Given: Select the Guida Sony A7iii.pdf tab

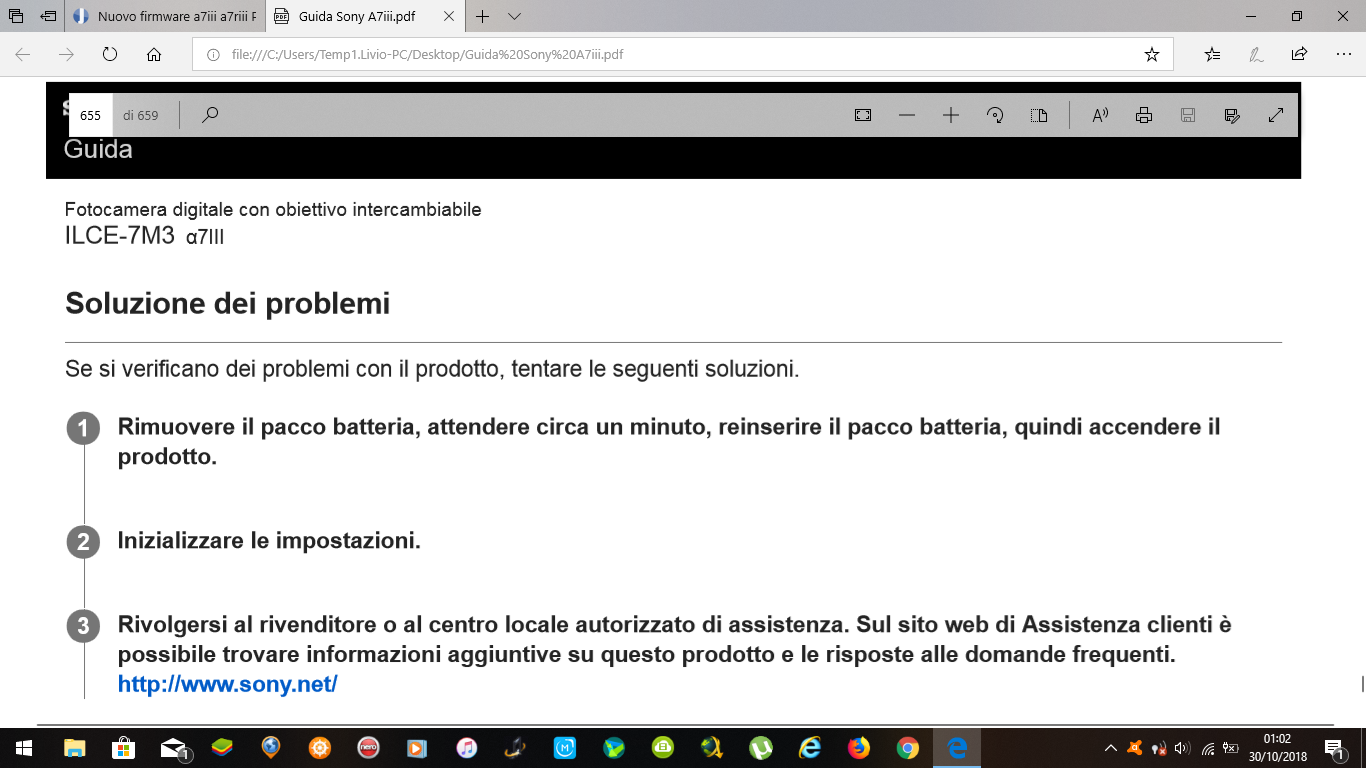Looking at the screenshot, I should pos(358,16).
